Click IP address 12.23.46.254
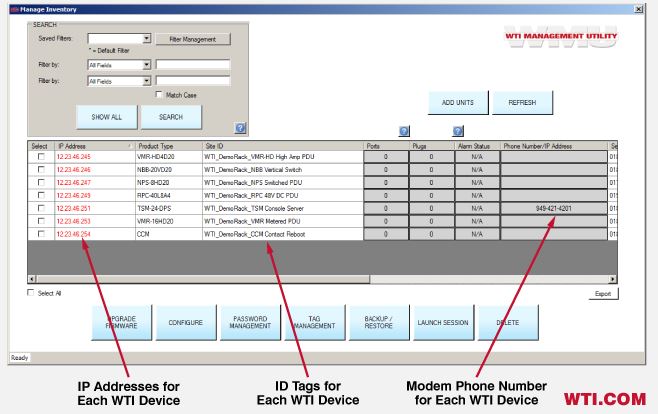This screenshot has height=414, width=658. click(x=73, y=234)
